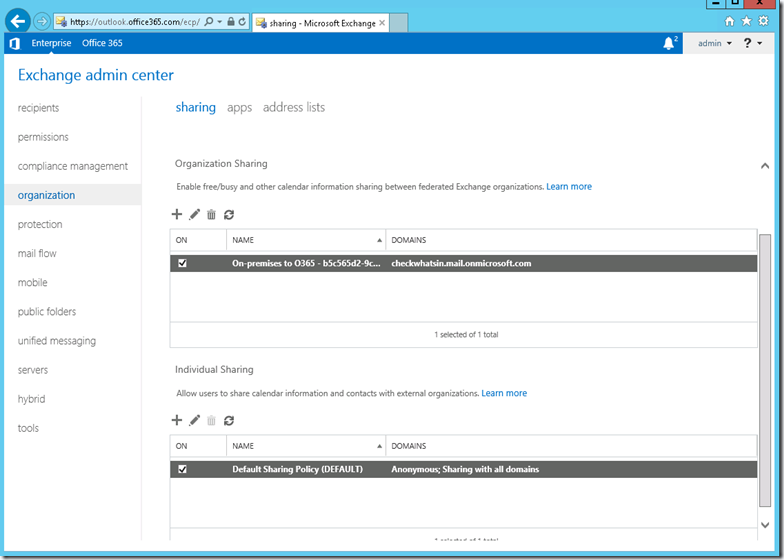Sort Organization Sharing by NAME column
This screenshot has height=560, width=784.
(x=306, y=240)
